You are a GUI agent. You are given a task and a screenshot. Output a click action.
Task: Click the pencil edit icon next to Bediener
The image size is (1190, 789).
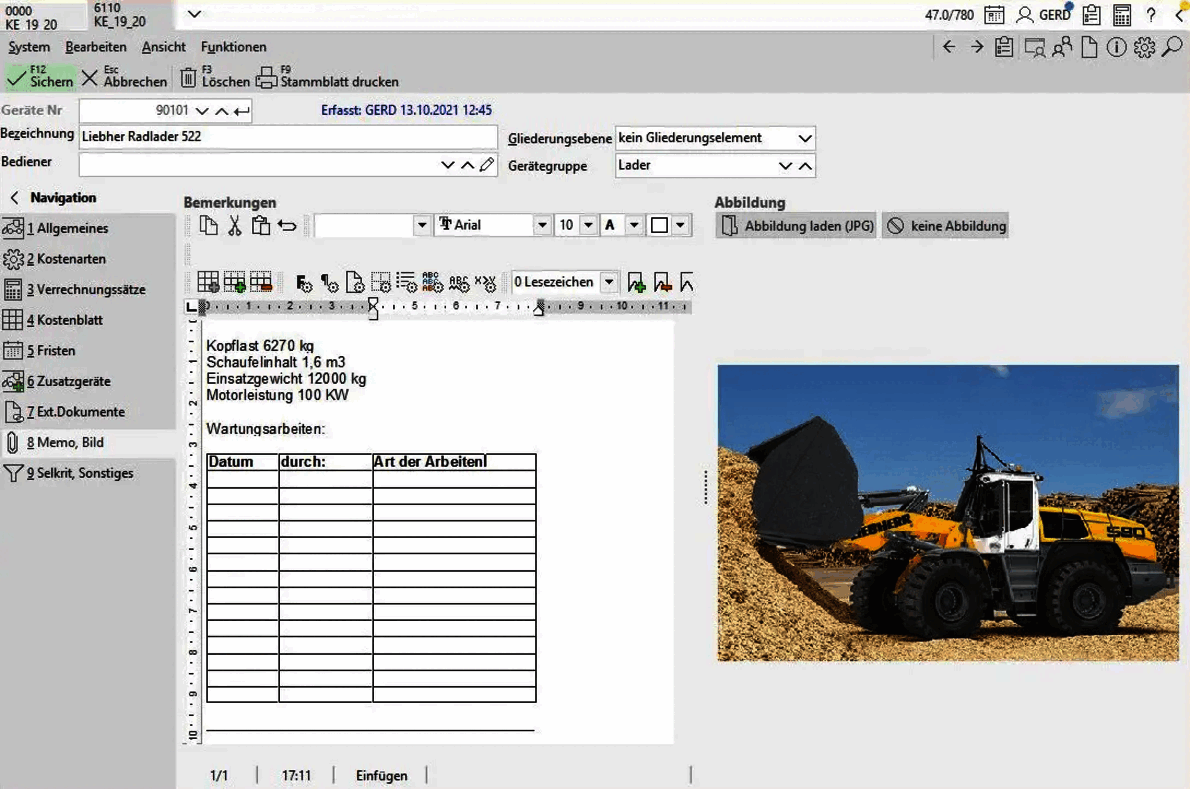click(x=487, y=165)
